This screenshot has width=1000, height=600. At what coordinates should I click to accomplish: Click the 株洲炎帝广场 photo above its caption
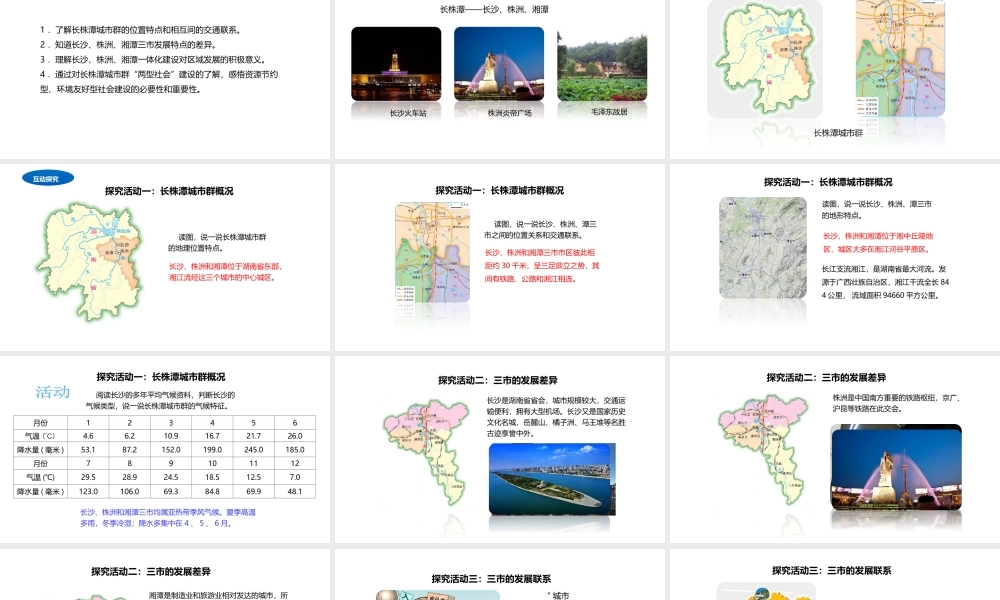click(x=499, y=64)
